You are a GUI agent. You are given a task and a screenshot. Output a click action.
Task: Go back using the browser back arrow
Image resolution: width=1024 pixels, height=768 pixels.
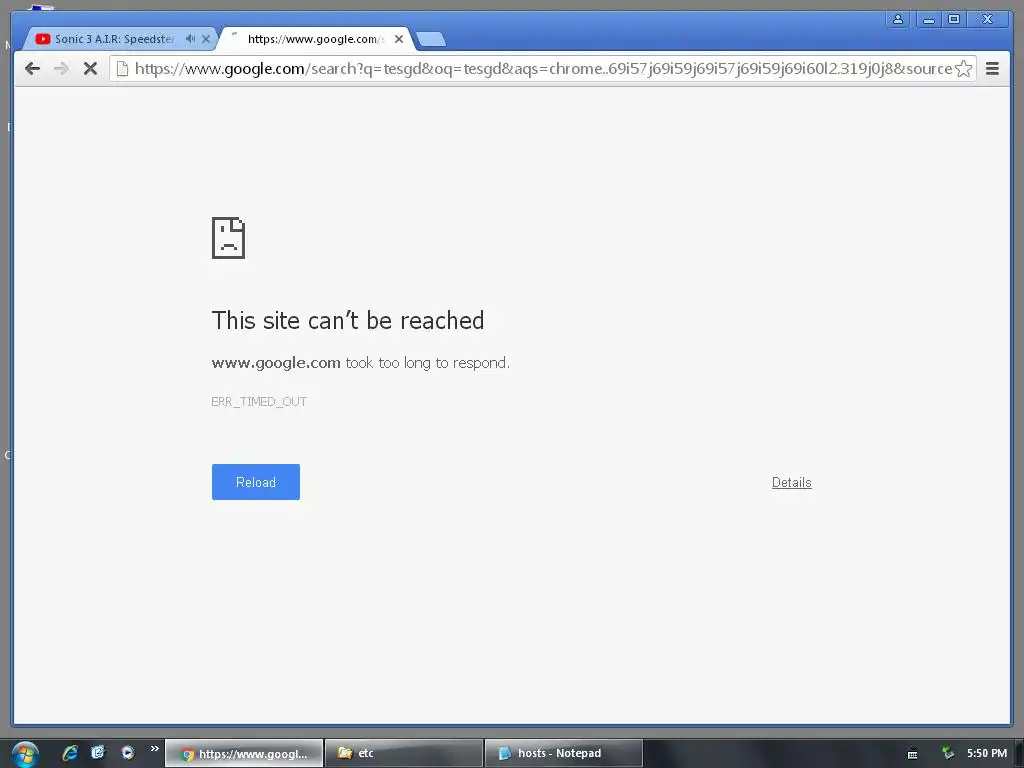coord(32,69)
